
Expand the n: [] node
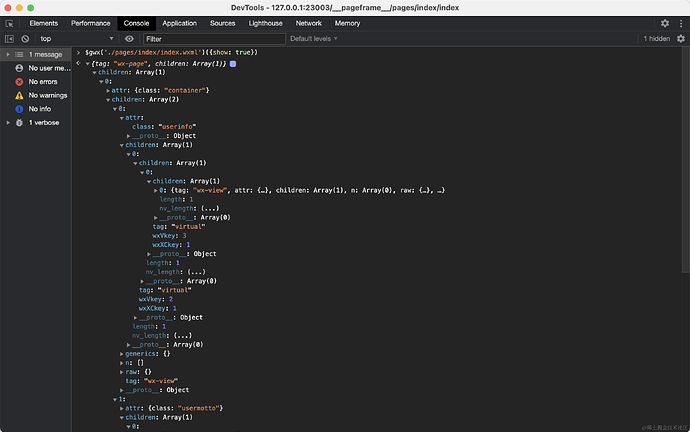coord(121,363)
